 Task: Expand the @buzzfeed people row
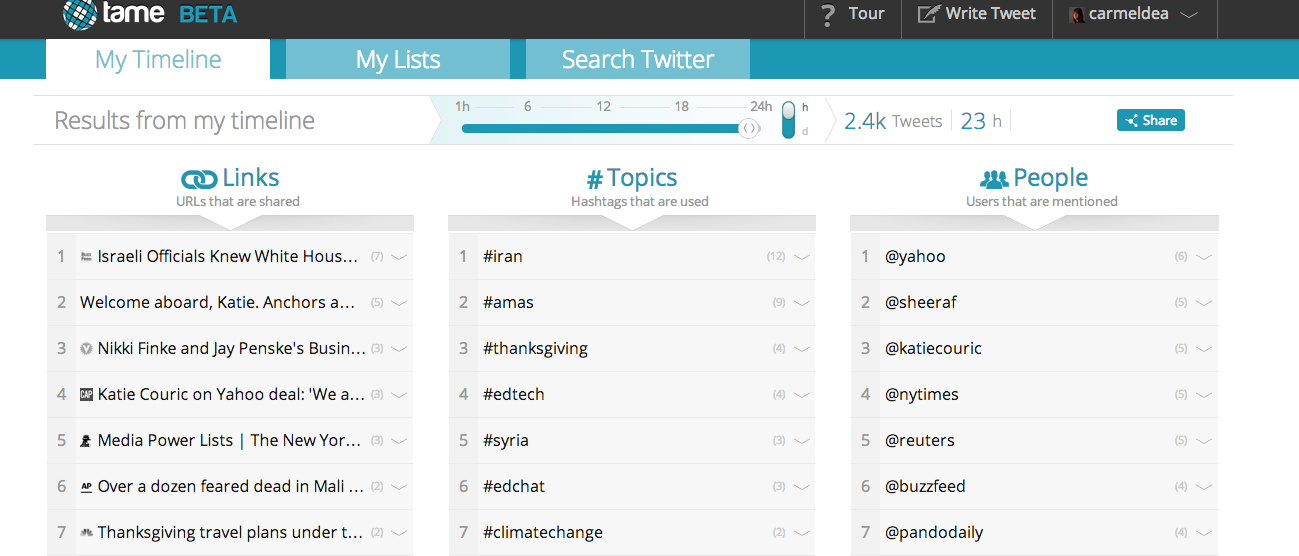point(1203,487)
